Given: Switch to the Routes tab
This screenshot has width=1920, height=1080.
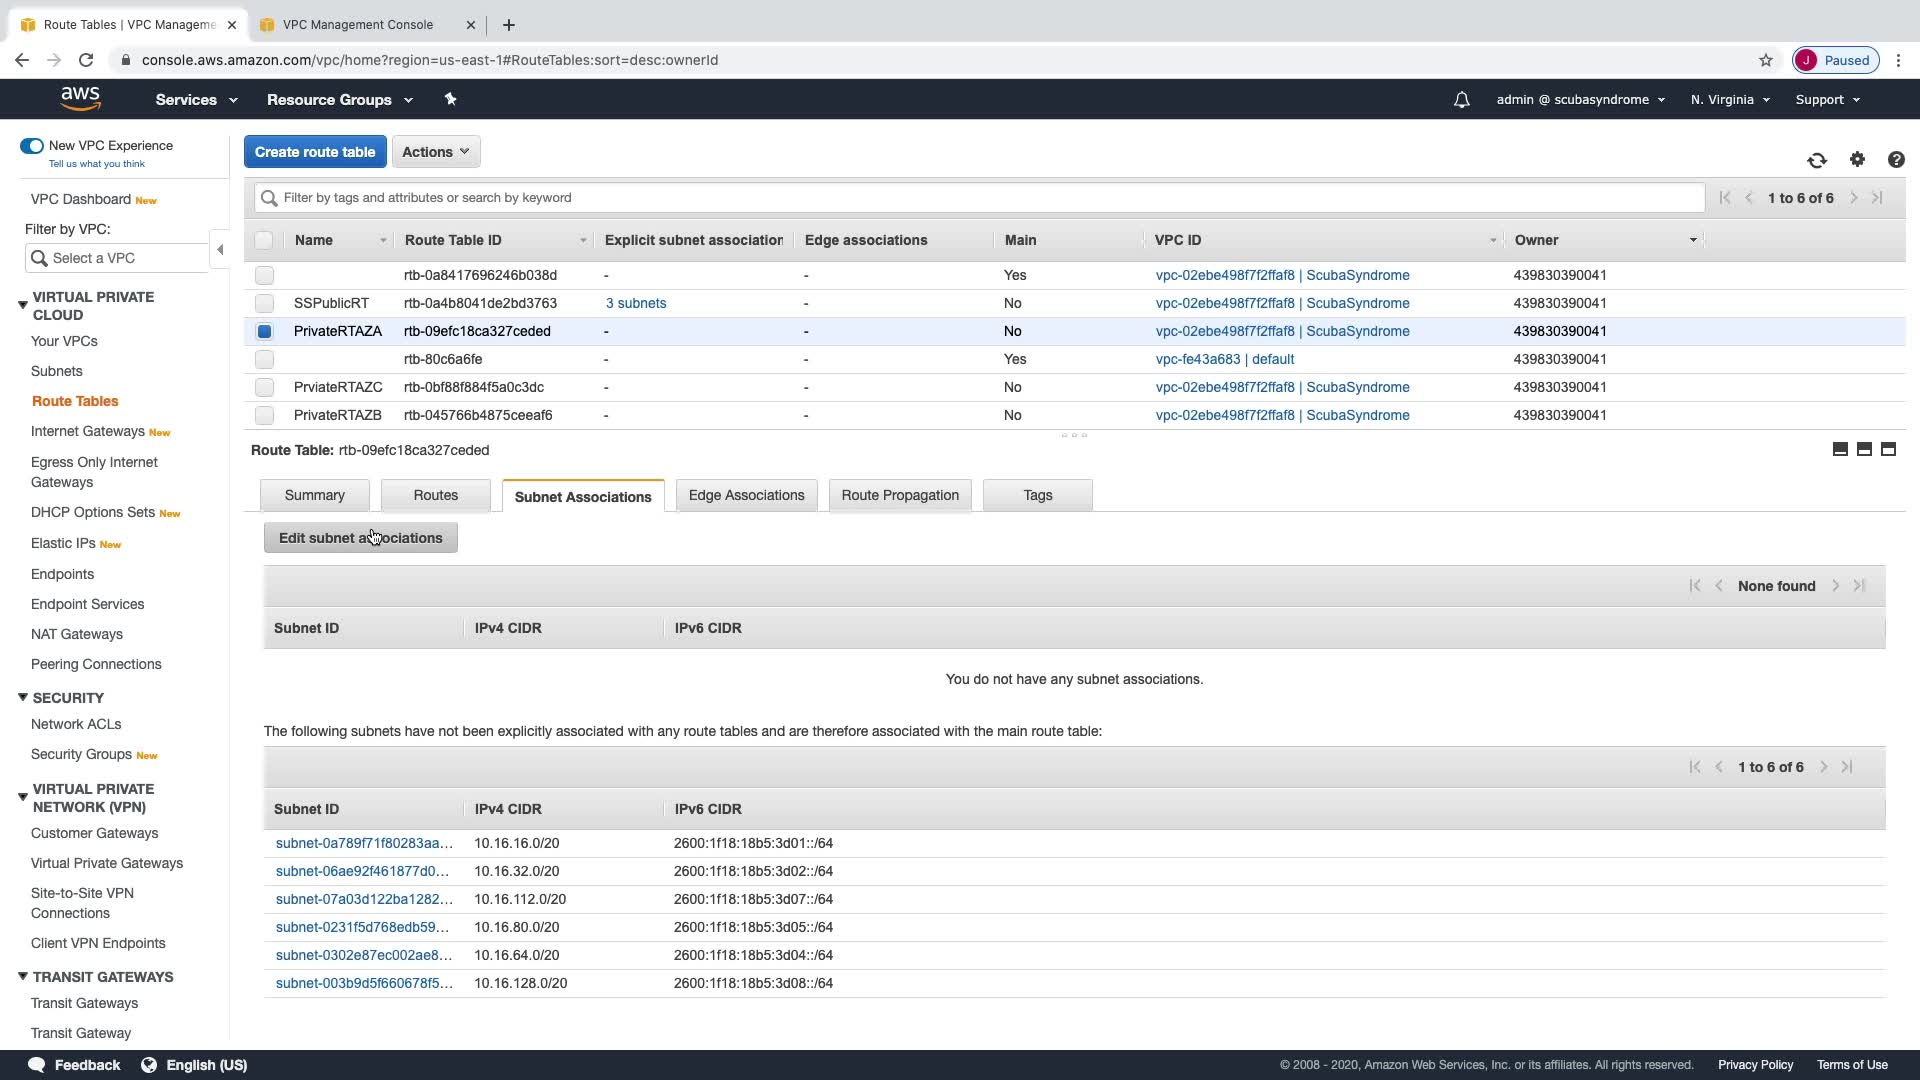Looking at the screenshot, I should pos(435,495).
